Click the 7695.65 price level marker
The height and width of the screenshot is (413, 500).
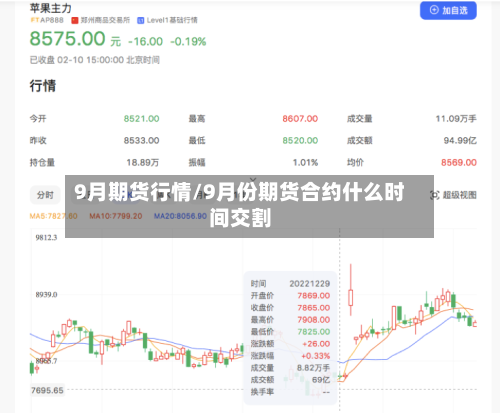click(47, 390)
